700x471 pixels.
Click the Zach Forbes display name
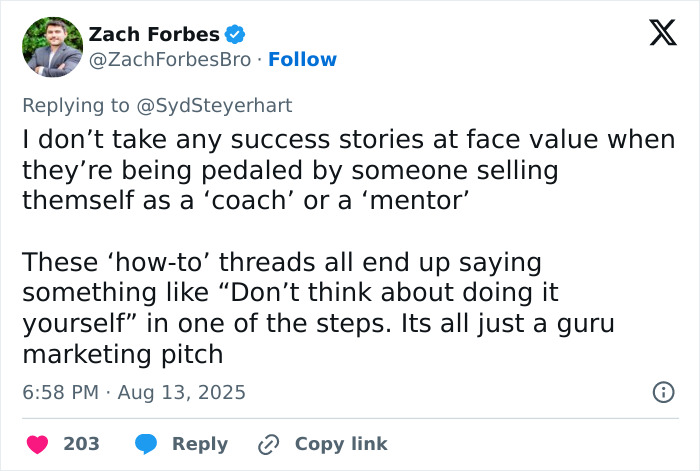[x=154, y=34]
